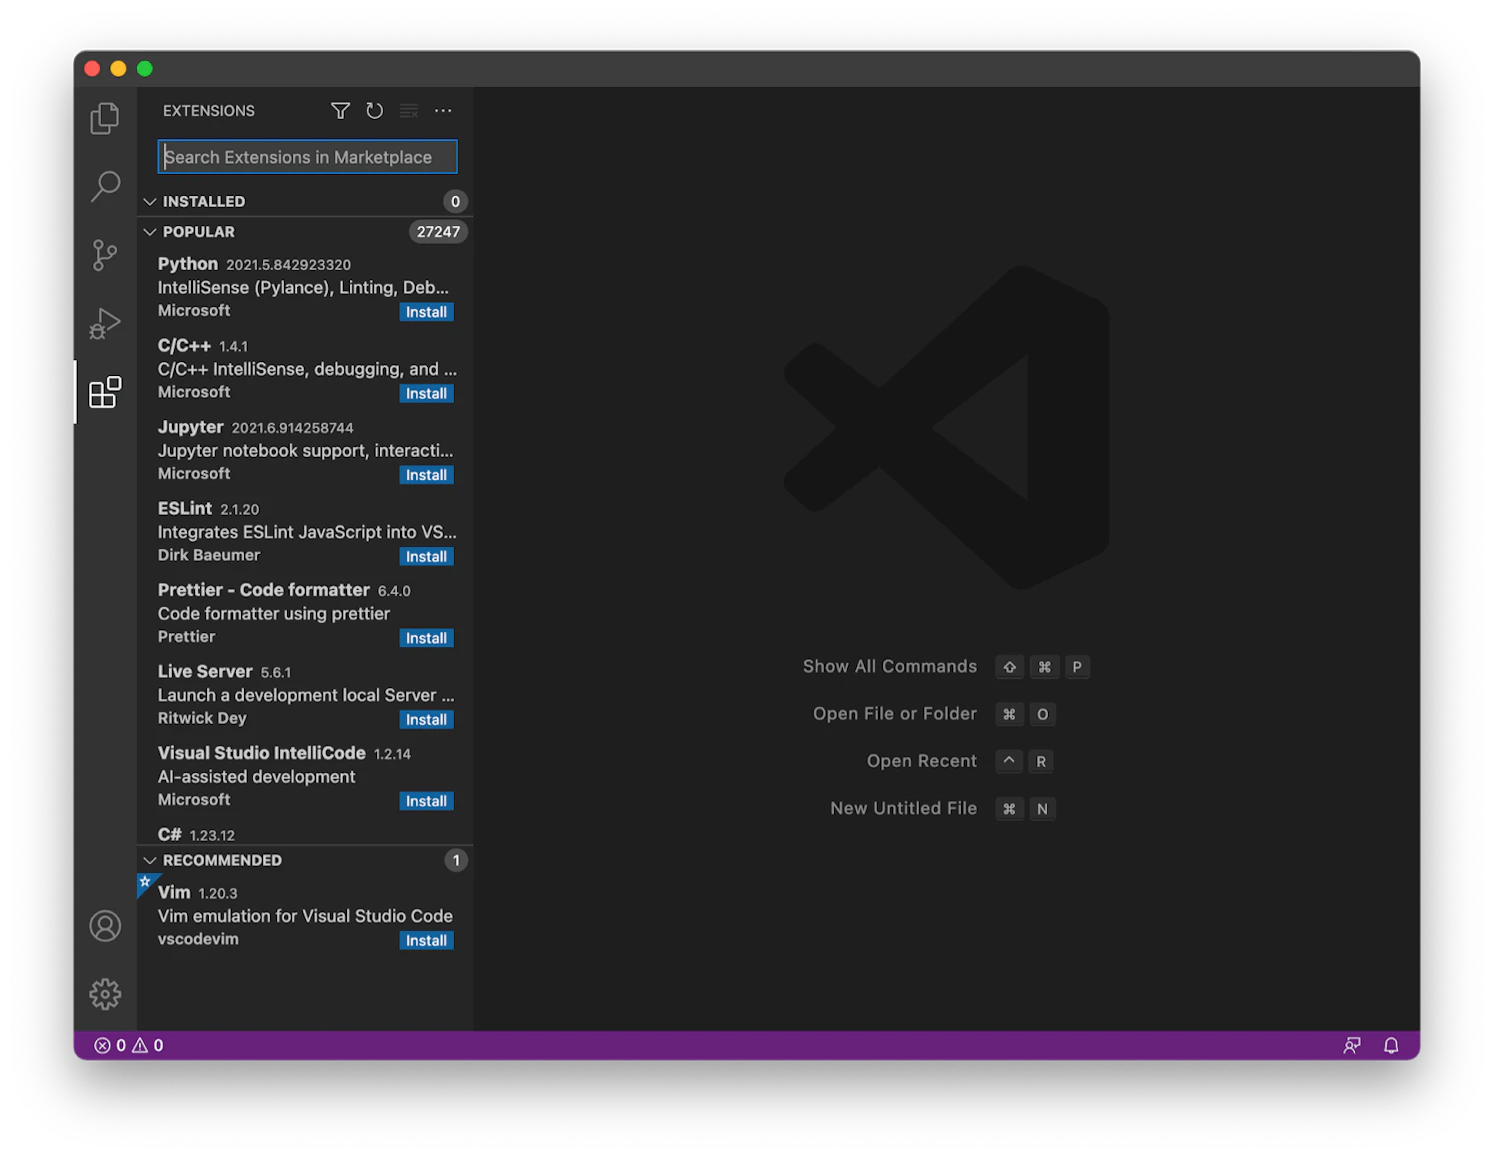Open the Search view in activity bar
Screen dimensions: 1494x1157
tap(105, 186)
